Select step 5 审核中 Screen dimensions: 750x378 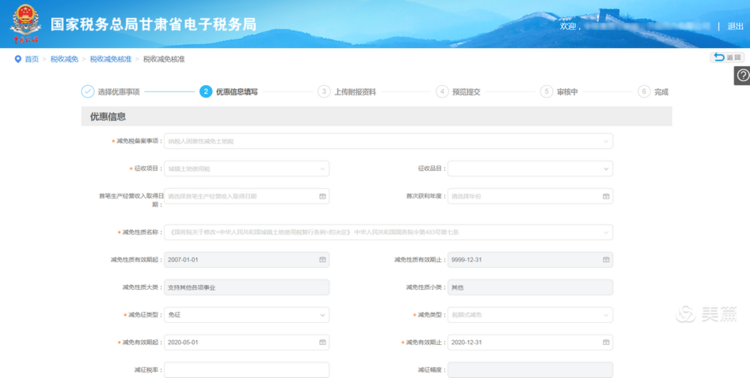coord(559,91)
